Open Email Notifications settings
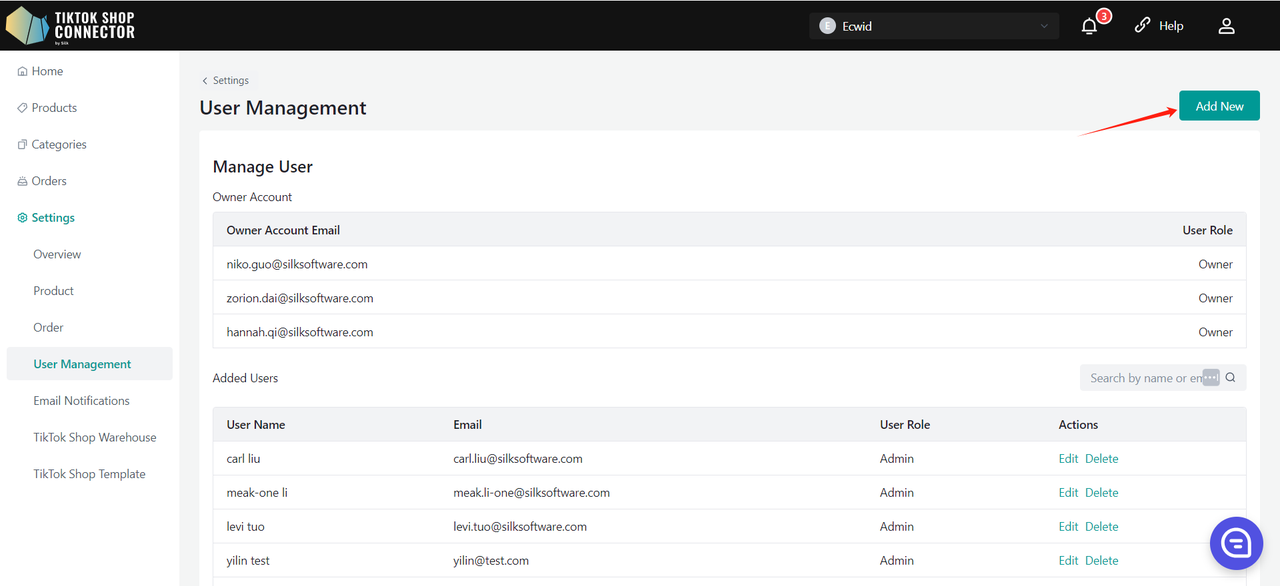The image size is (1280, 586). click(82, 401)
